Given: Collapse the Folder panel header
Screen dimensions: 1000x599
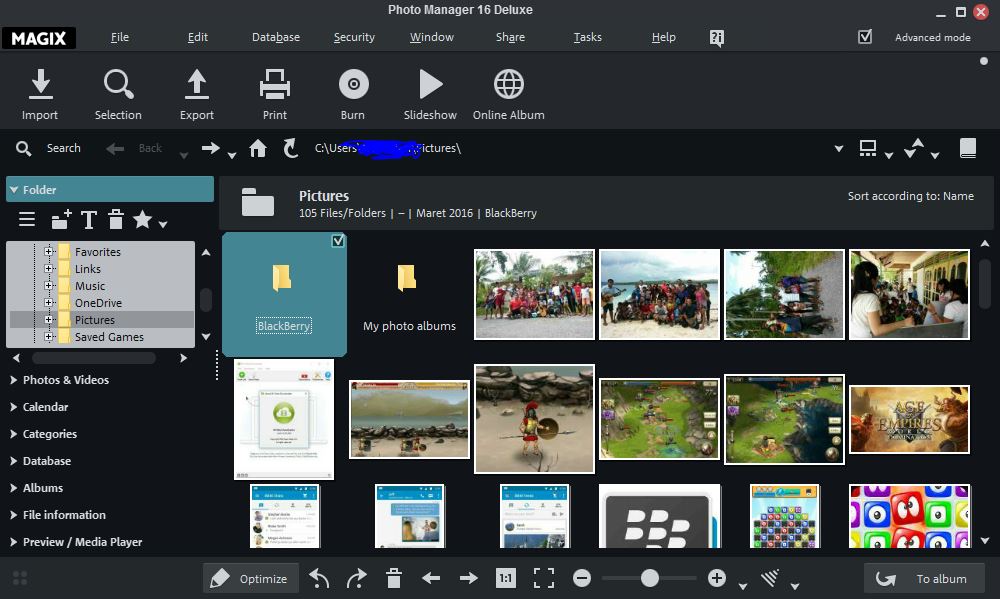Looking at the screenshot, I should [110, 189].
